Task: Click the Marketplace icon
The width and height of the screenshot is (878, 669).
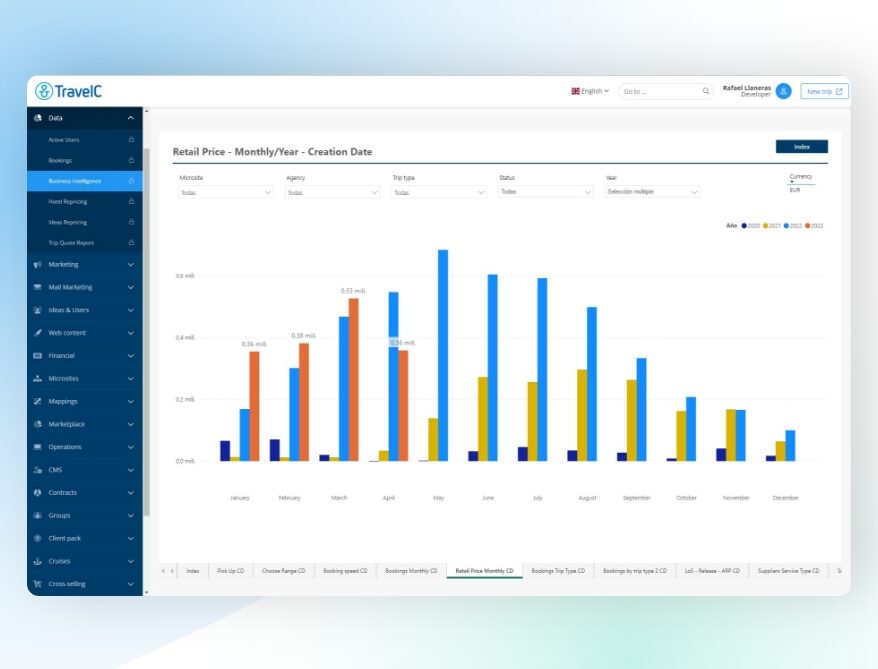Action: [38, 424]
